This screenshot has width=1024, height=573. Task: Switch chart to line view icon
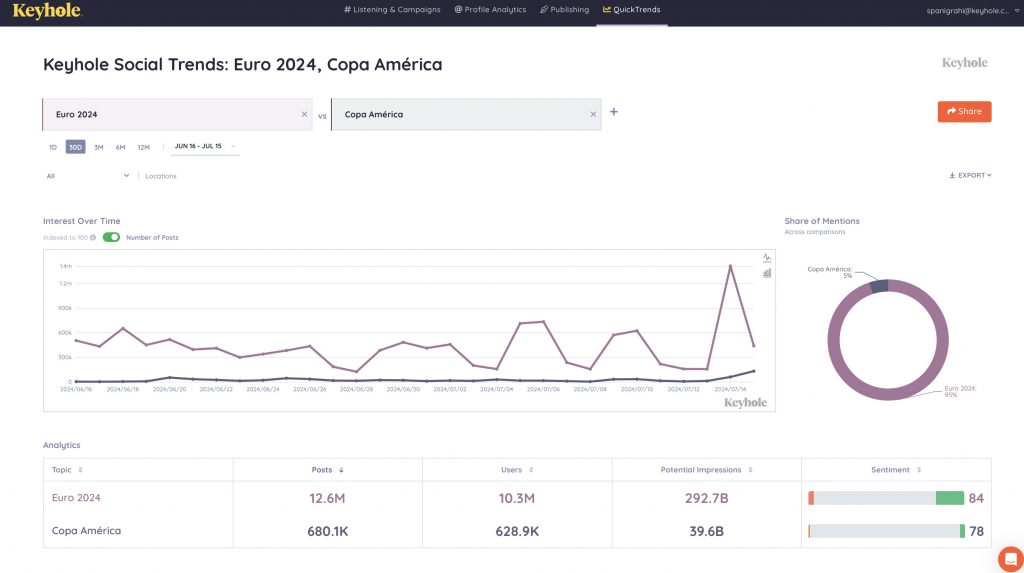767,257
